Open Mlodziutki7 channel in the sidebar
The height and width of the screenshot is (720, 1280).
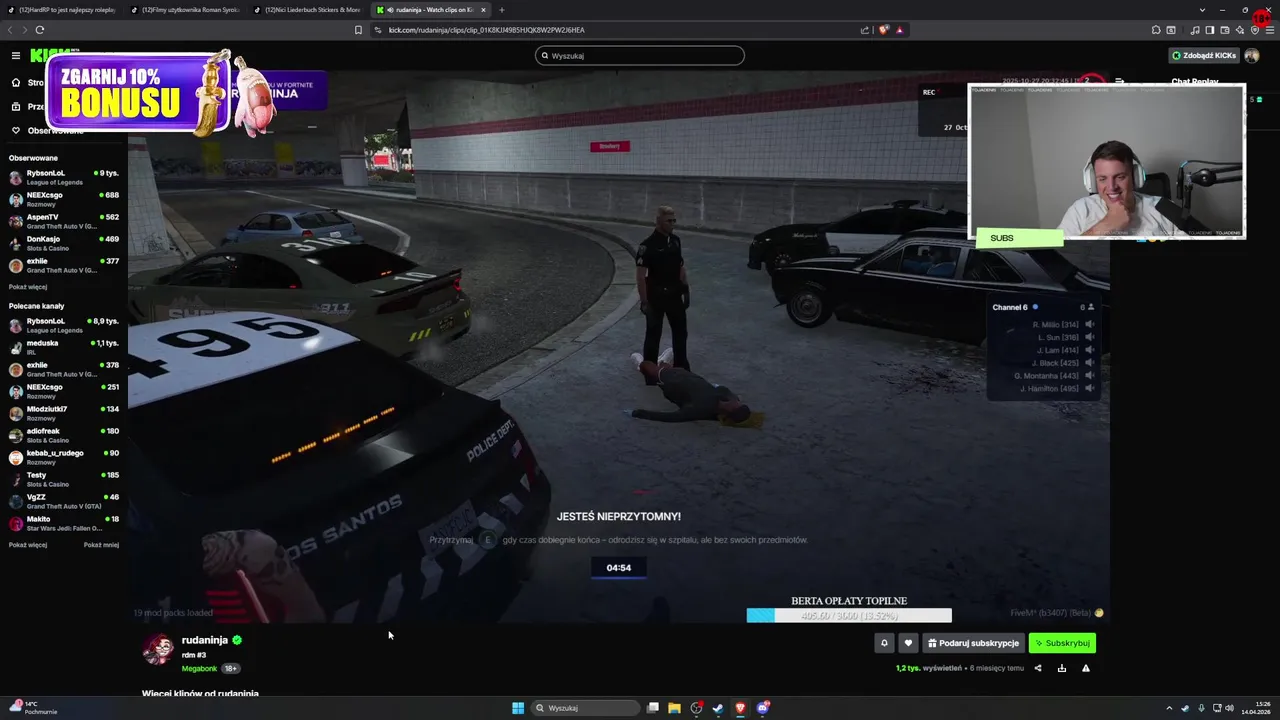pyautogui.click(x=64, y=413)
